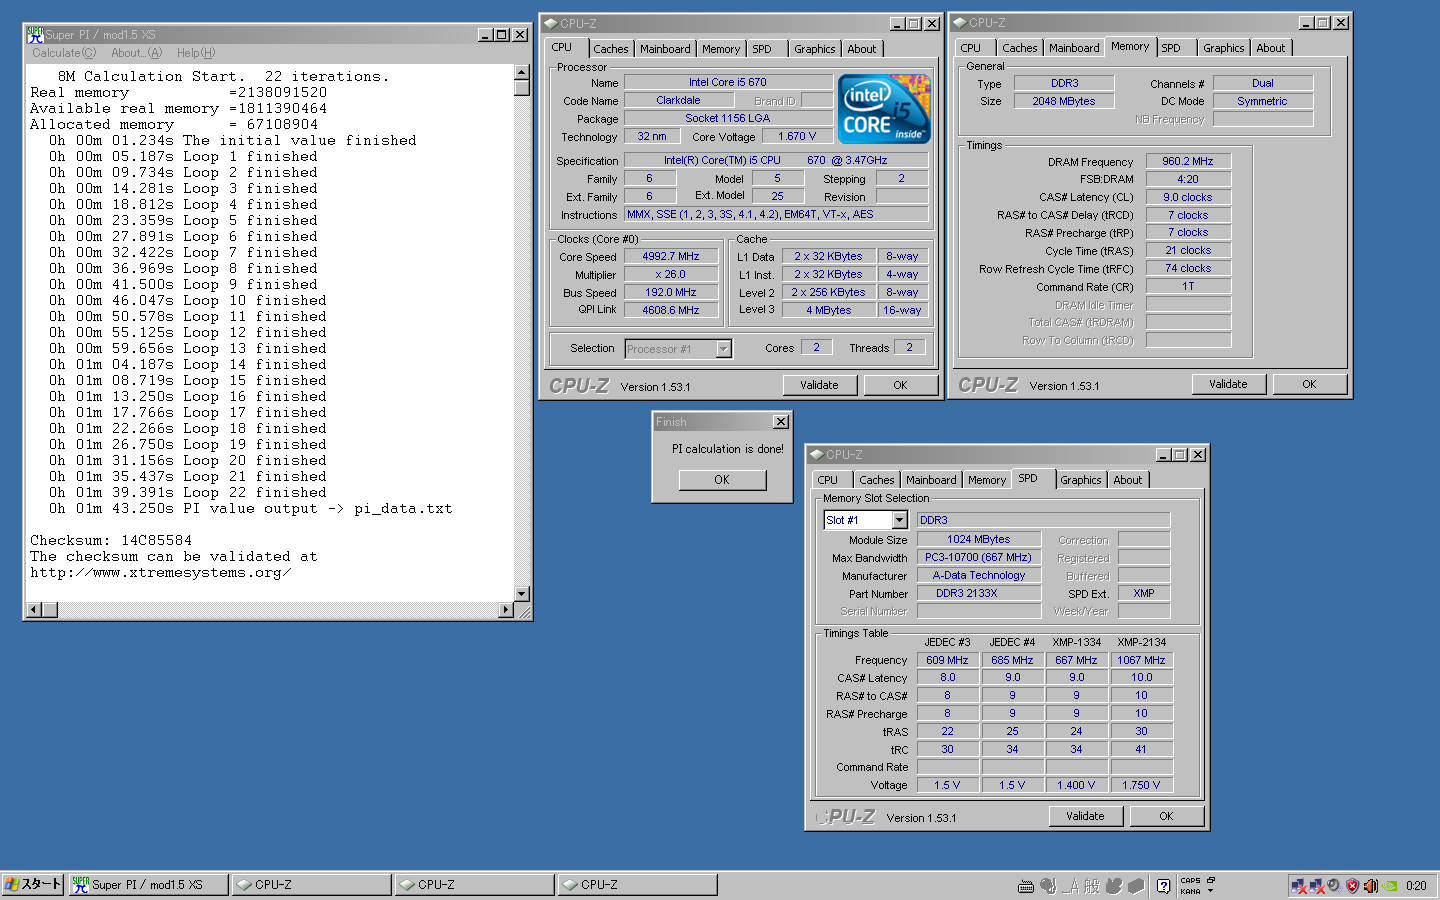Click title bar icon of CPU-Z Memory window
The width and height of the screenshot is (1440, 900).
pos(959,22)
